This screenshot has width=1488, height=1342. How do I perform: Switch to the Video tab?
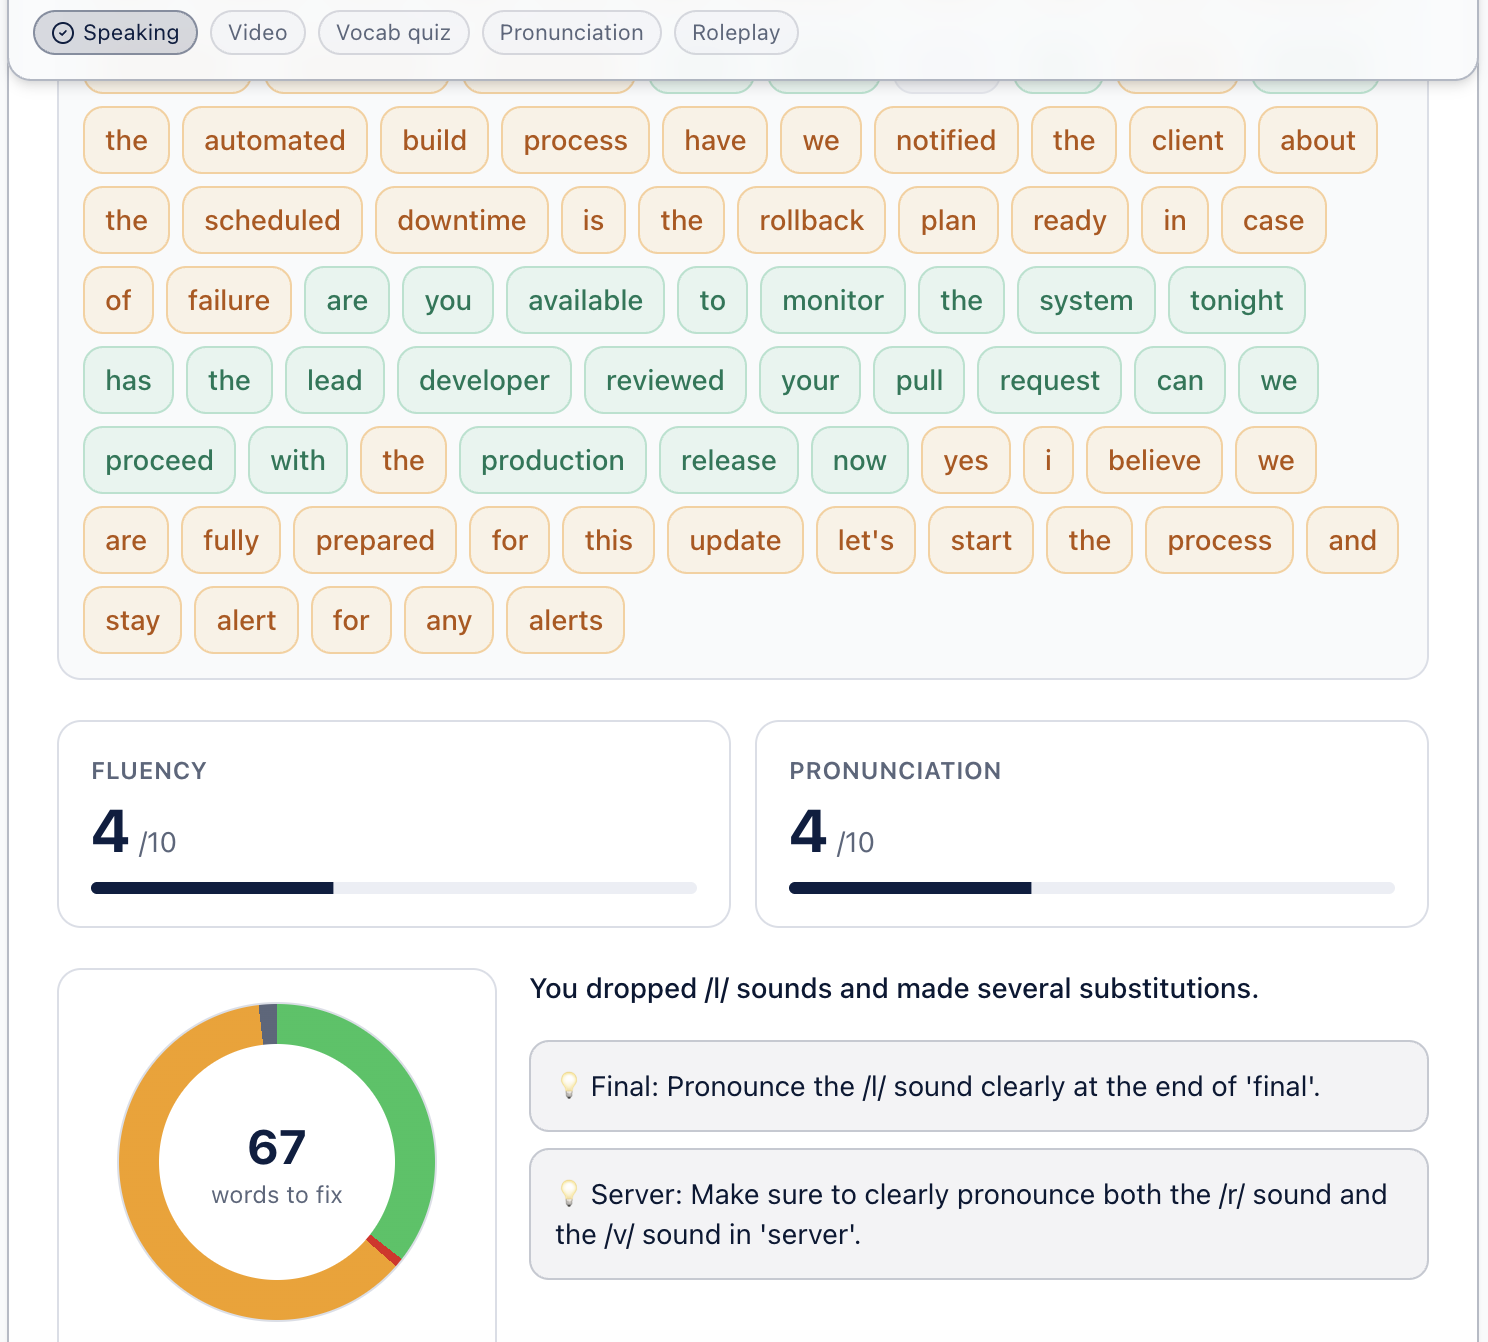click(258, 33)
